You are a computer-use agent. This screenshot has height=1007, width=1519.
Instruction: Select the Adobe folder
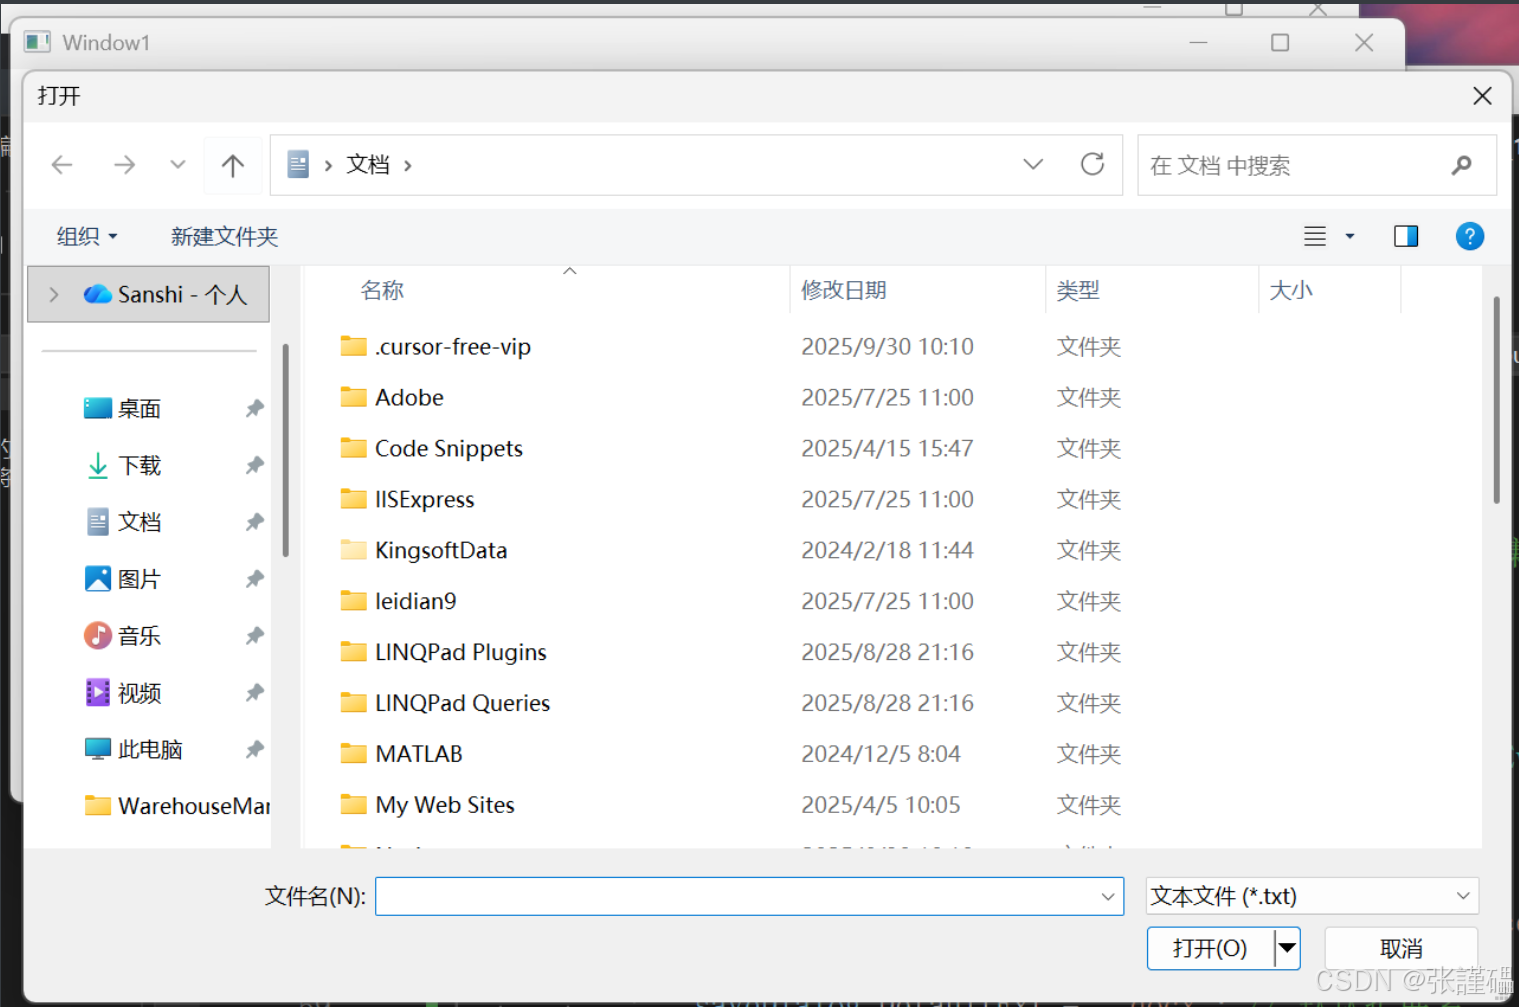409,398
